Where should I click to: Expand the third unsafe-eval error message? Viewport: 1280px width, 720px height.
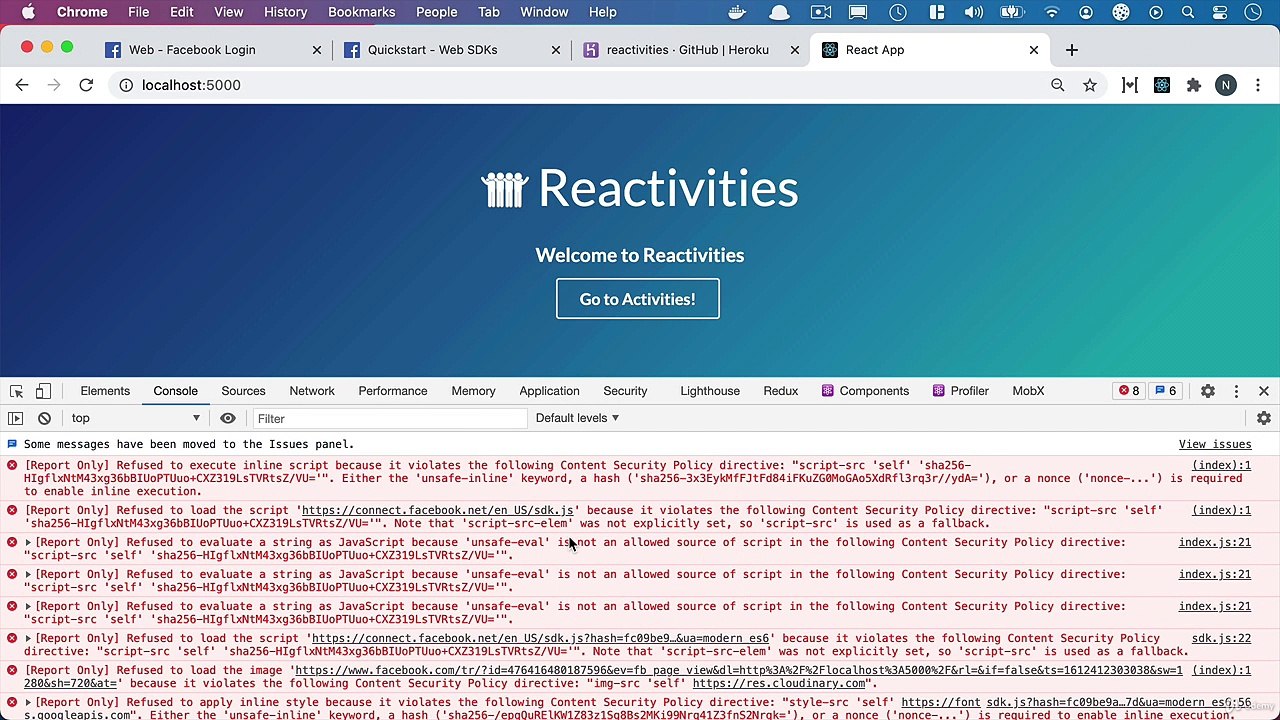[28, 607]
